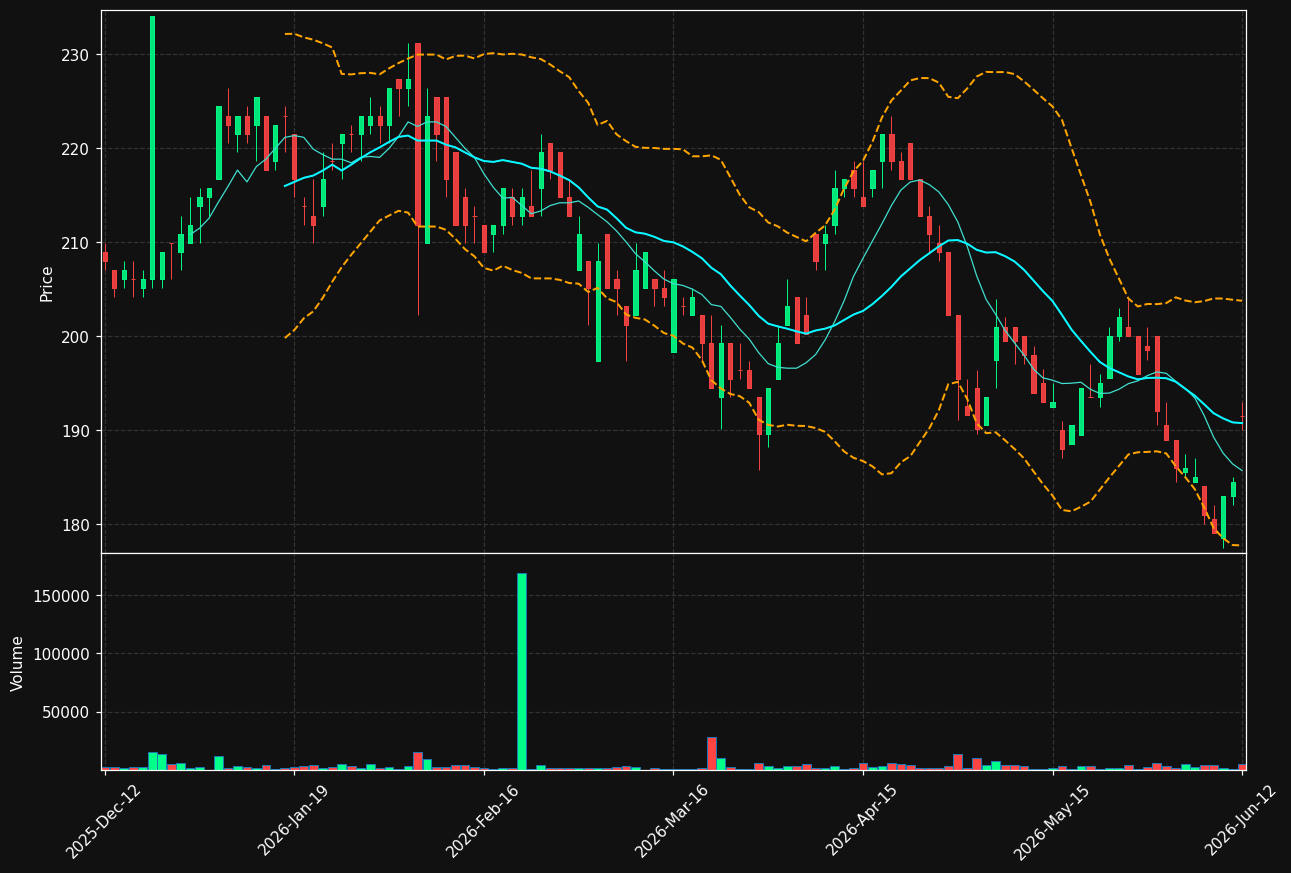Click the 2026-Feb-16 date label
This screenshot has height=873, width=1291.
[483, 821]
